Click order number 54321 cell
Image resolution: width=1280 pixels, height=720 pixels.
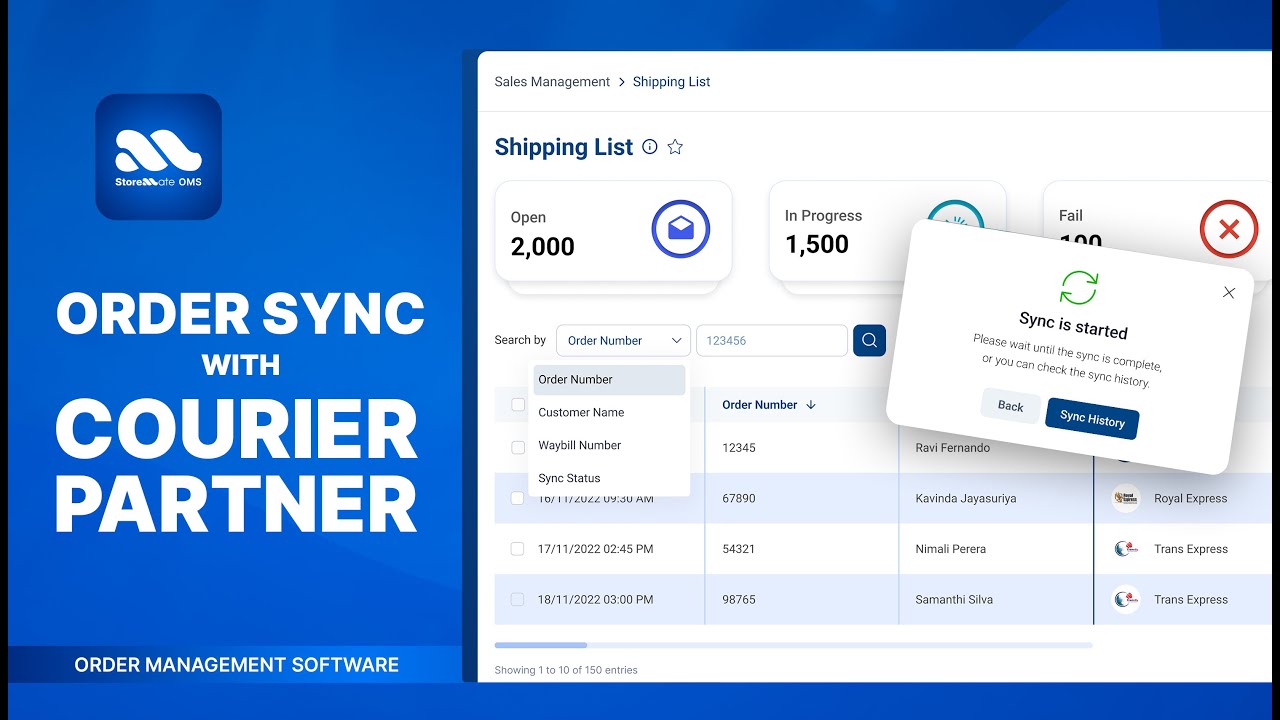[739, 549]
